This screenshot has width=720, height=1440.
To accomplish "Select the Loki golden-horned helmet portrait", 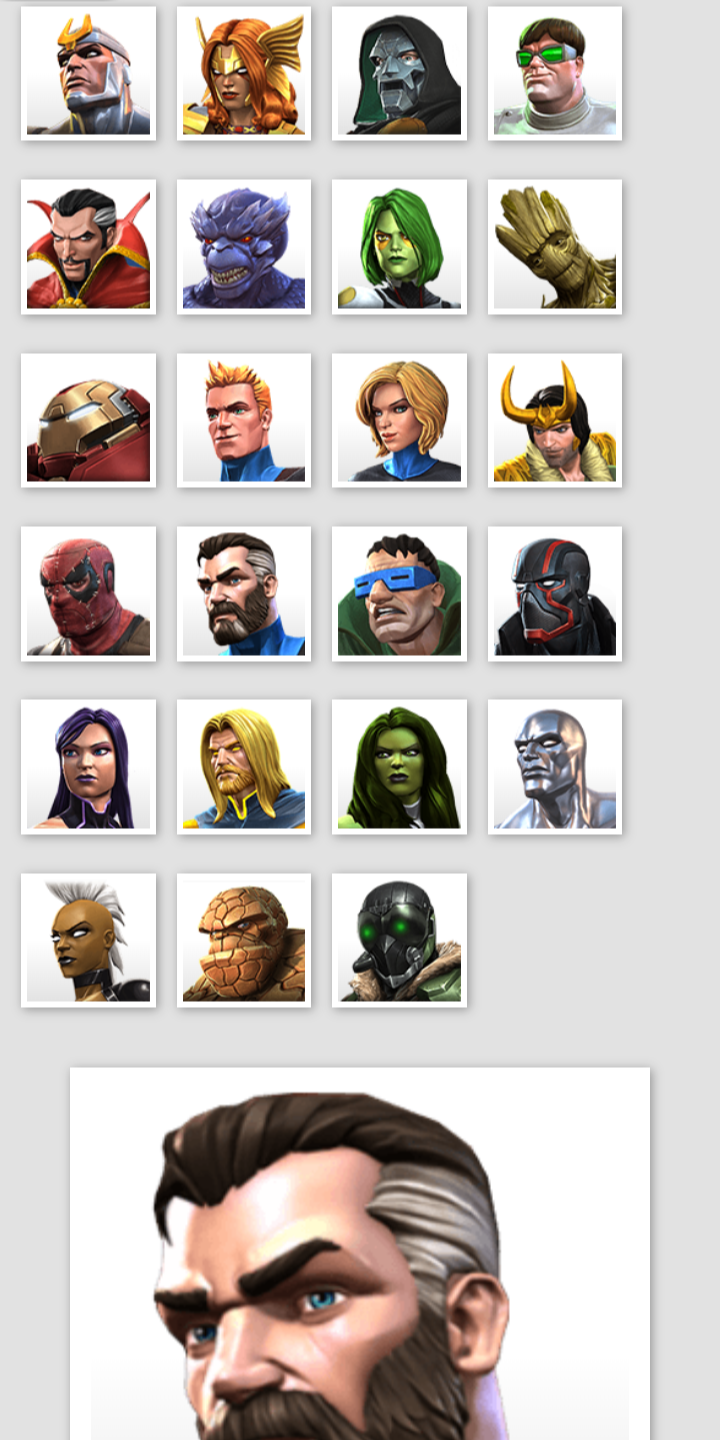I will pos(555,420).
